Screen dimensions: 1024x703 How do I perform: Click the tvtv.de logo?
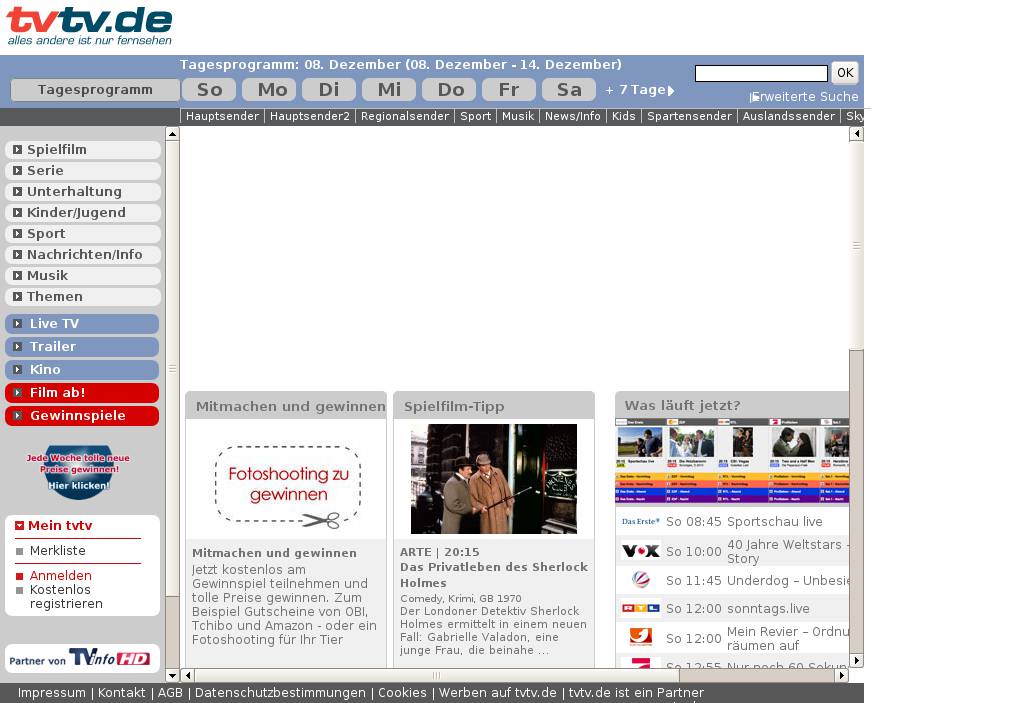tap(89, 26)
